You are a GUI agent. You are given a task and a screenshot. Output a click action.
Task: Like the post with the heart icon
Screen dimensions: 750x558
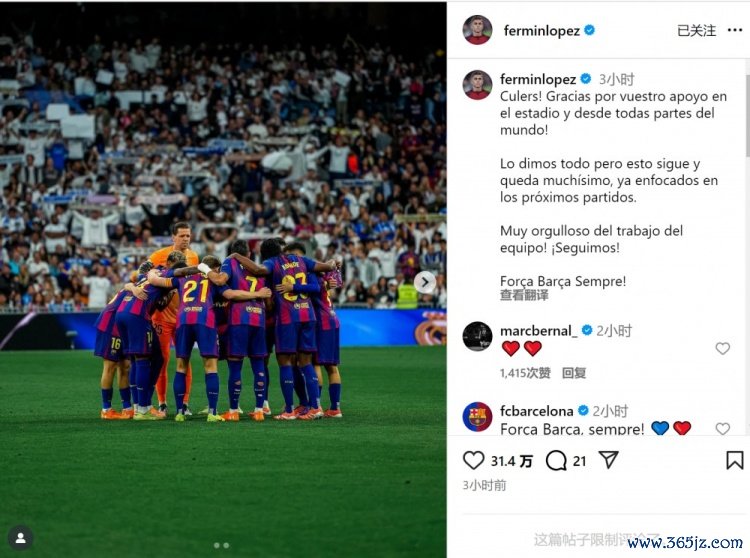[474, 460]
